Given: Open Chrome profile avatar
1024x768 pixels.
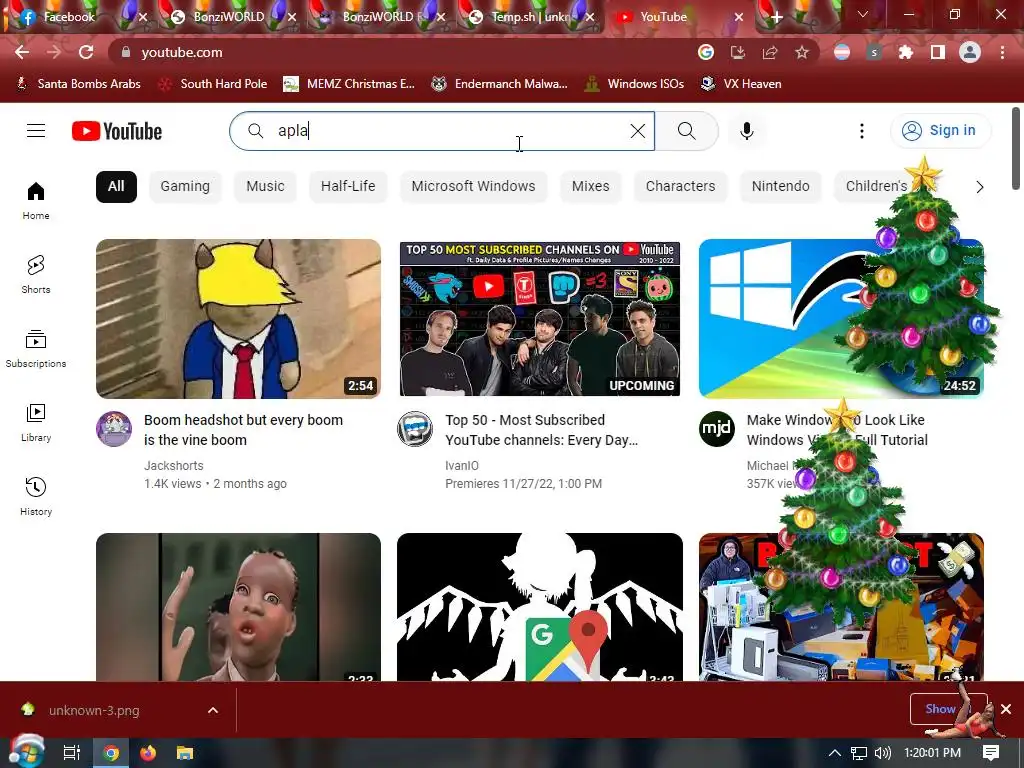Looking at the screenshot, I should 970,52.
